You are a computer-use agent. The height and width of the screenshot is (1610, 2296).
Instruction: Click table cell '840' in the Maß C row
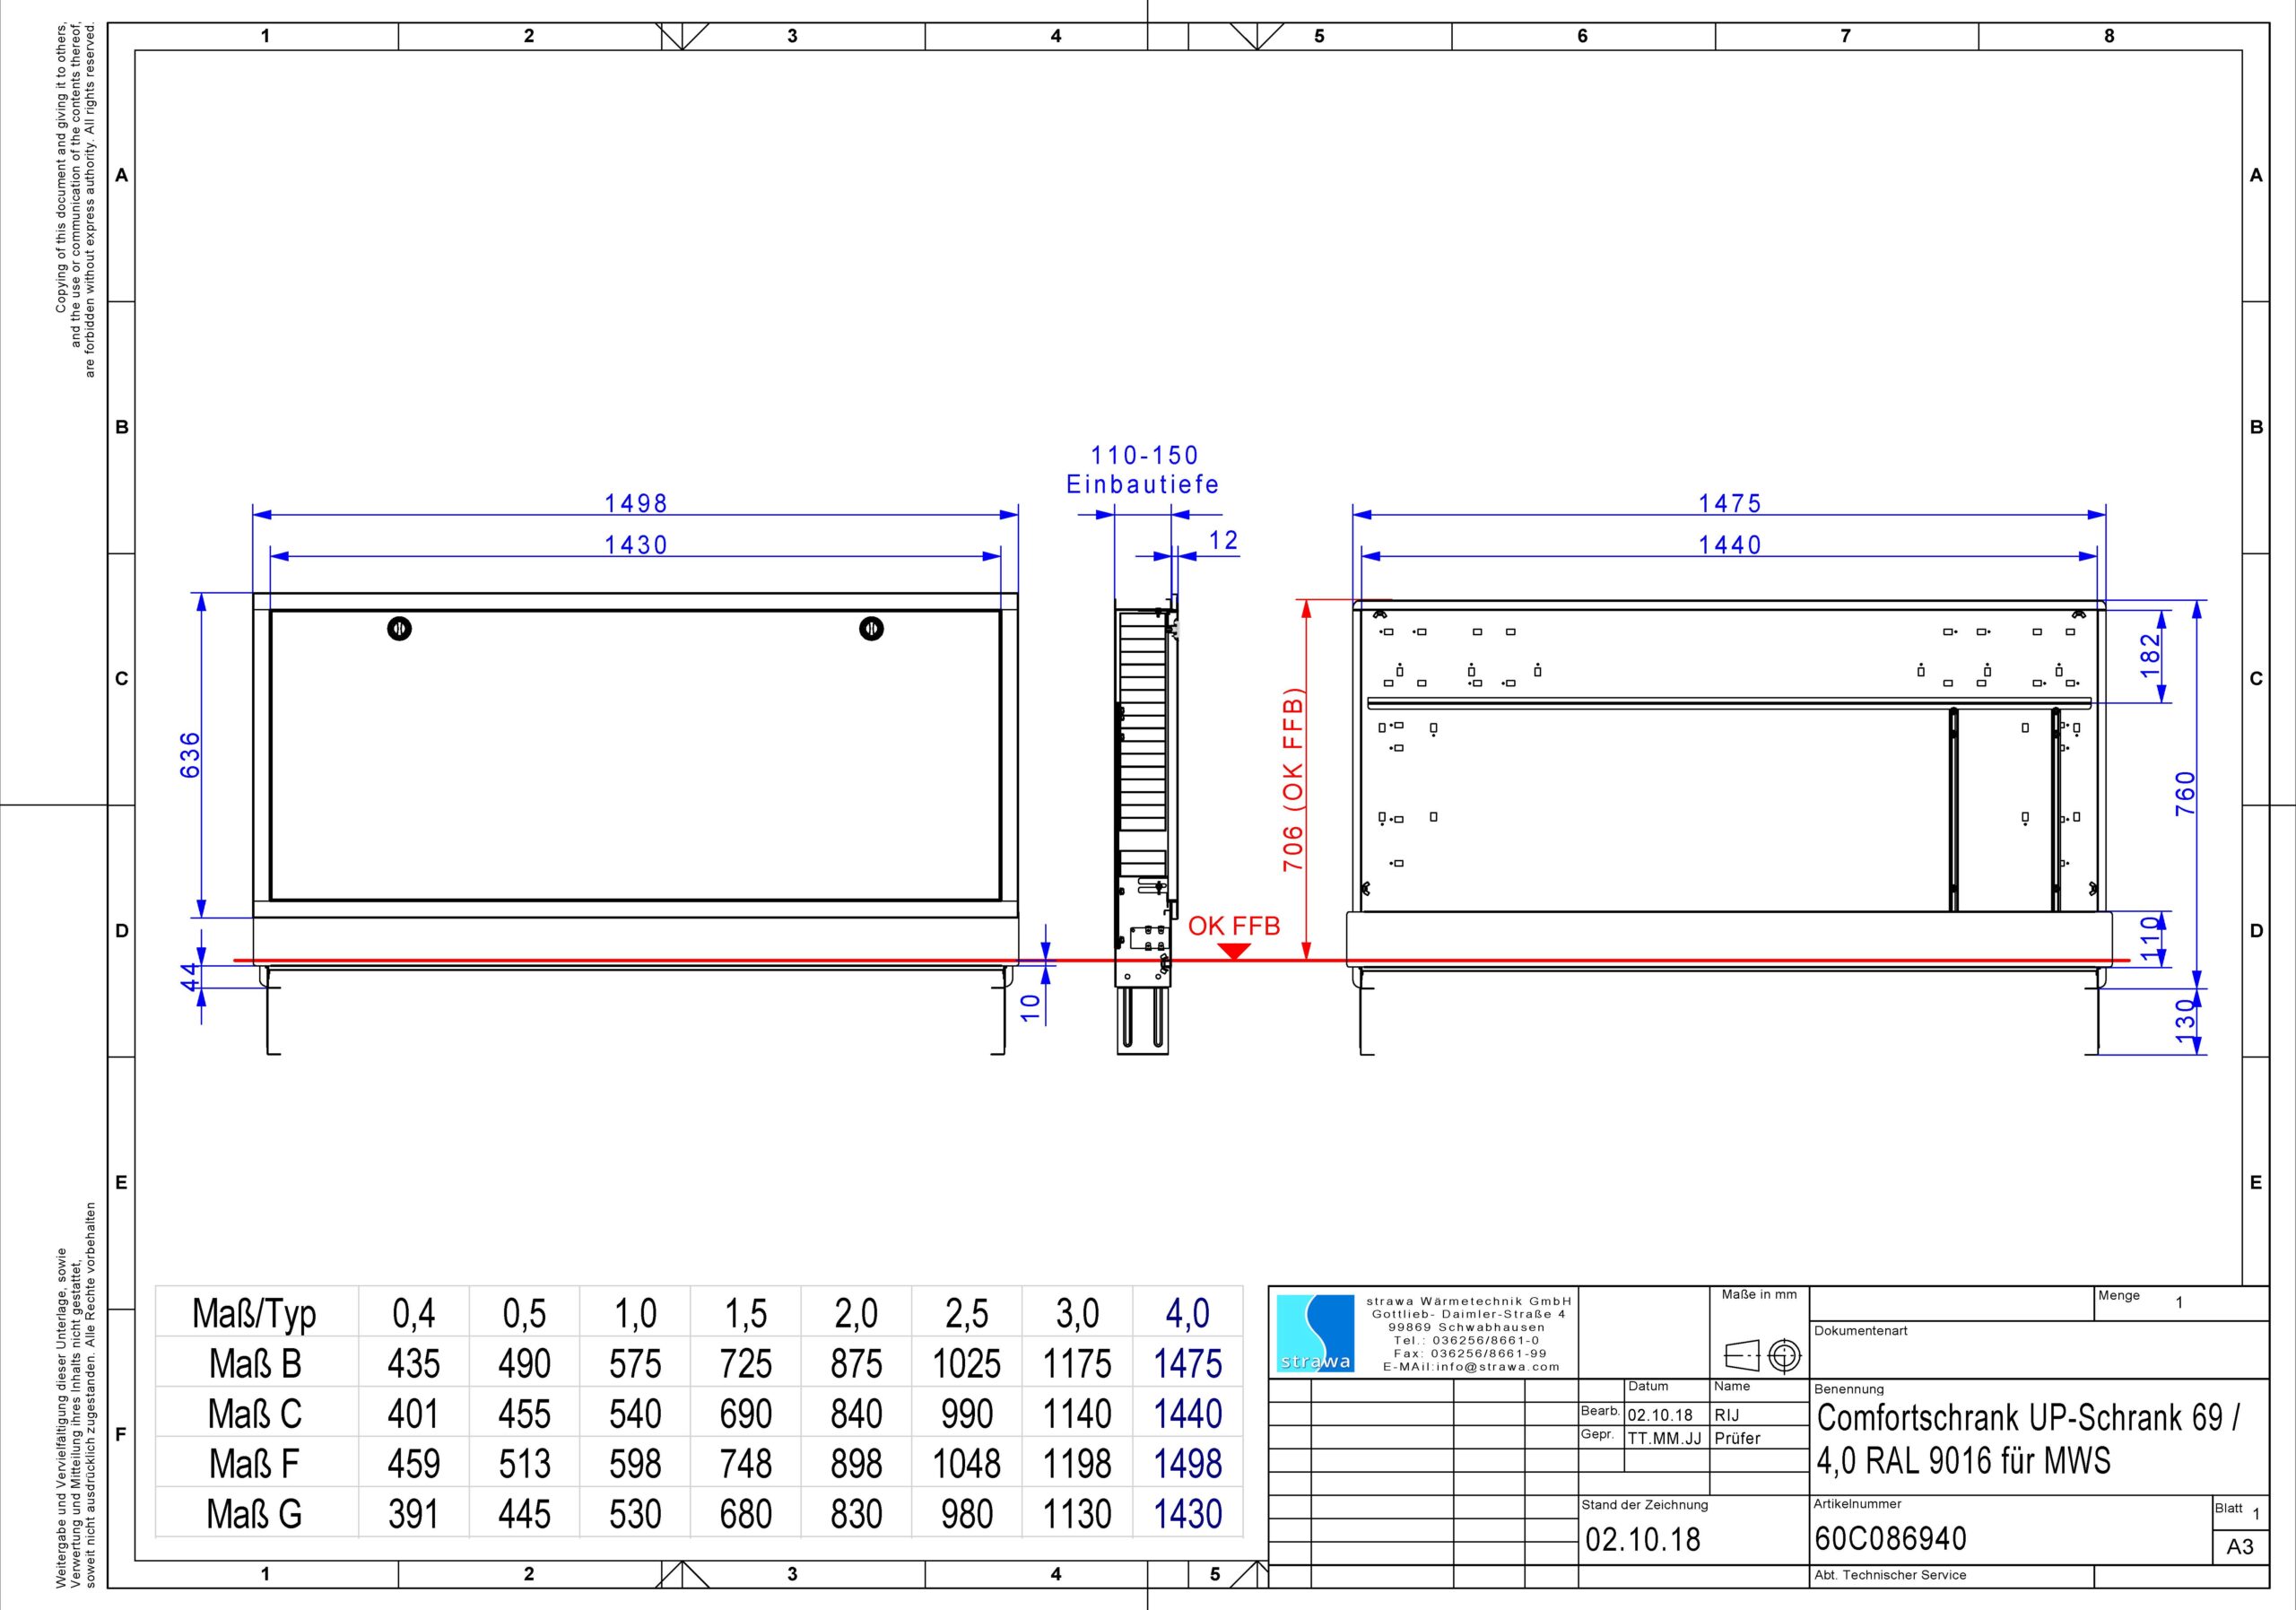pyautogui.click(x=856, y=1414)
